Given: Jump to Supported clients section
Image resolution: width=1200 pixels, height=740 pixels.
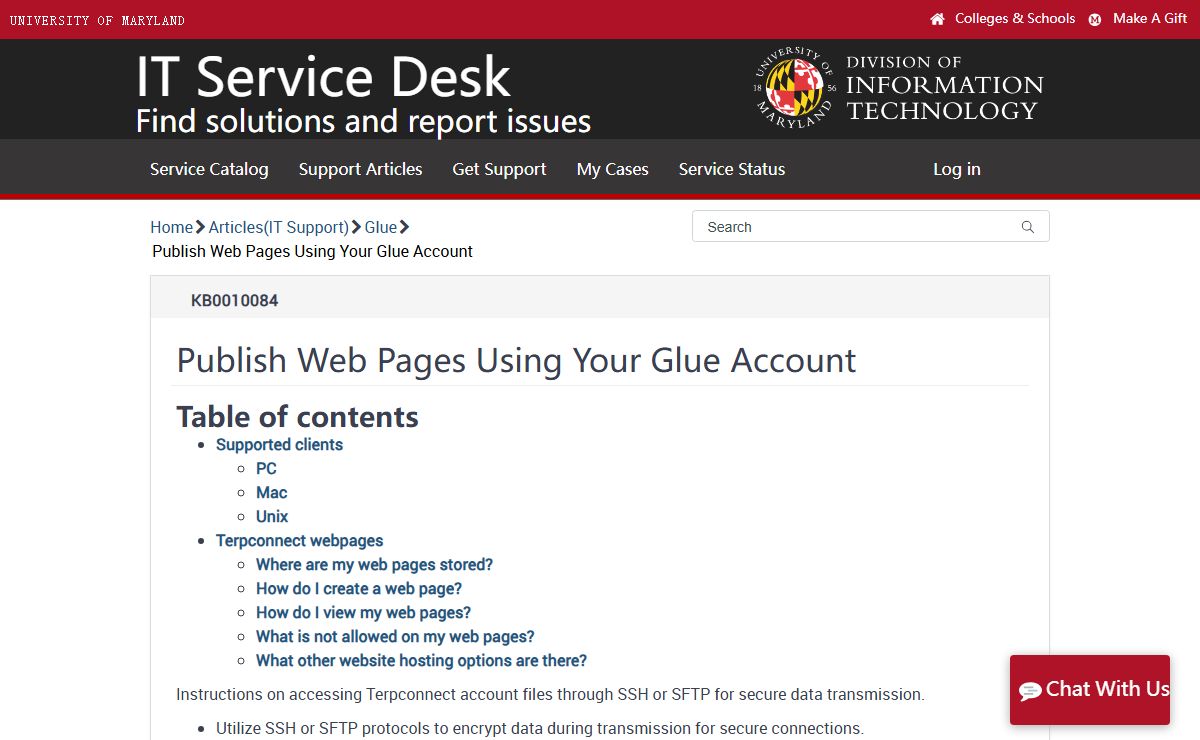Looking at the screenshot, I should pos(279,444).
